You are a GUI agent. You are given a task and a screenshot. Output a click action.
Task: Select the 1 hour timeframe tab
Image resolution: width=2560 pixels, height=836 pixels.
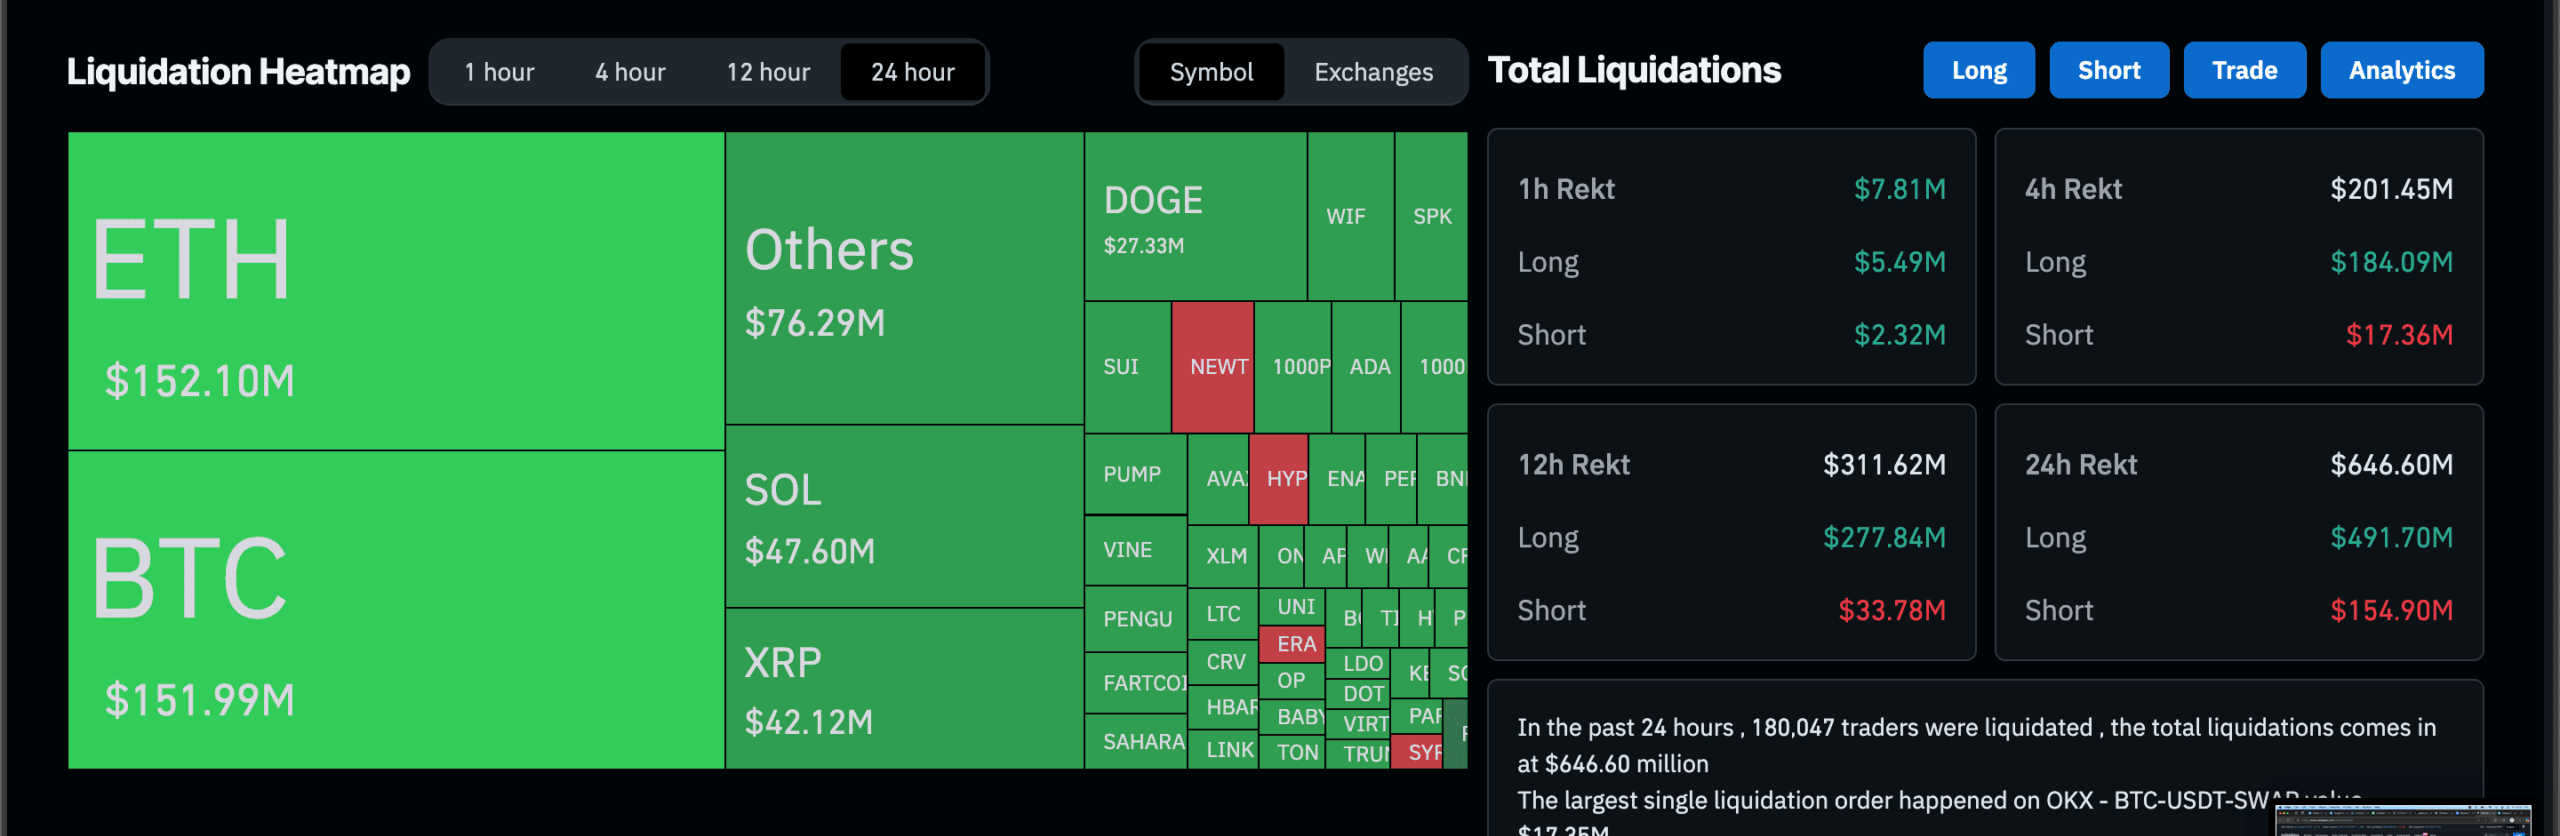pyautogui.click(x=499, y=72)
